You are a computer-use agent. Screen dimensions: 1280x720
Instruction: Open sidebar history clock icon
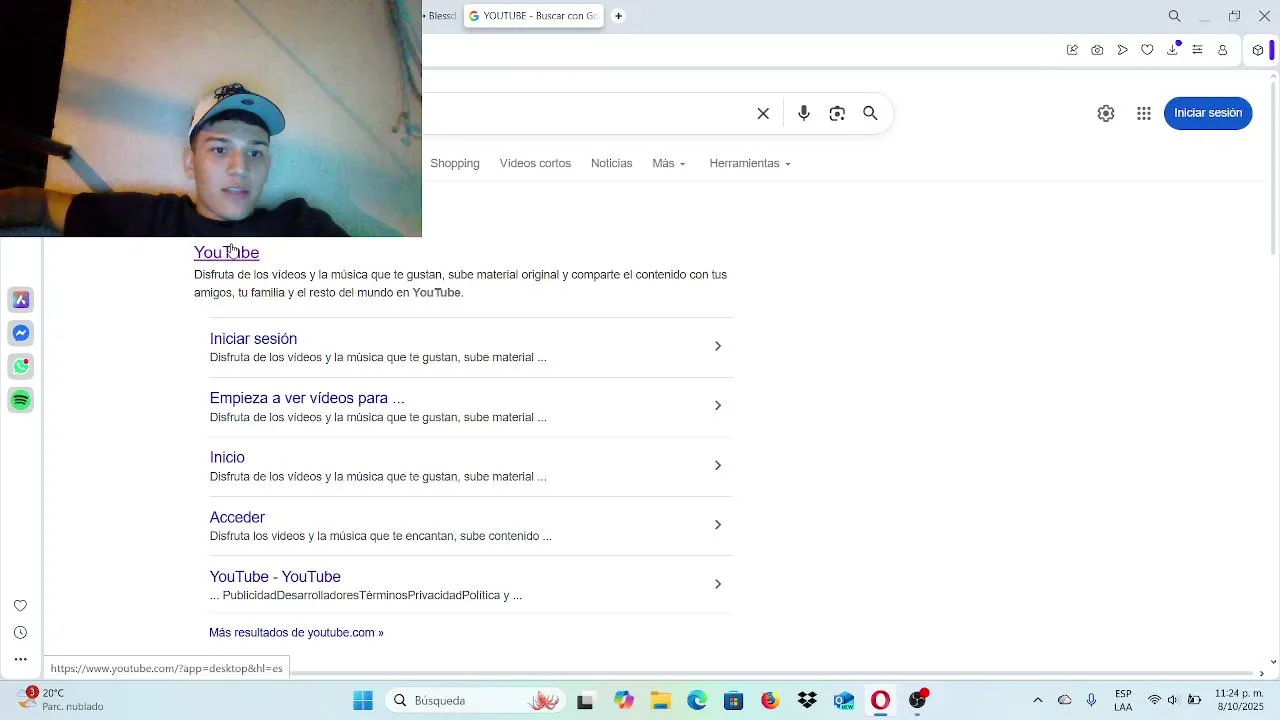(20, 633)
